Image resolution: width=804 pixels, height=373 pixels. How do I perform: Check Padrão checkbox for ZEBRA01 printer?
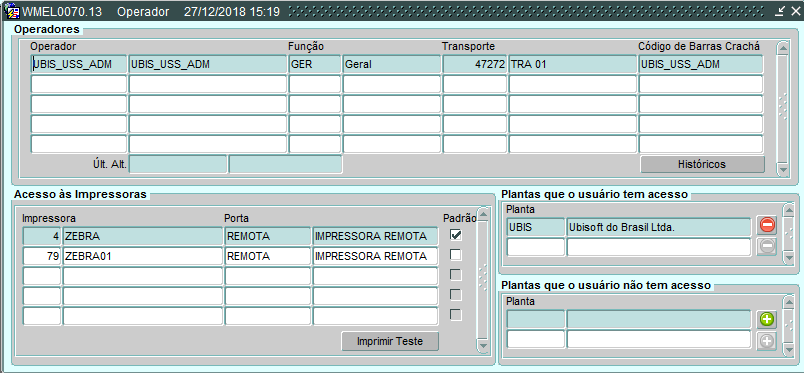pos(456,254)
